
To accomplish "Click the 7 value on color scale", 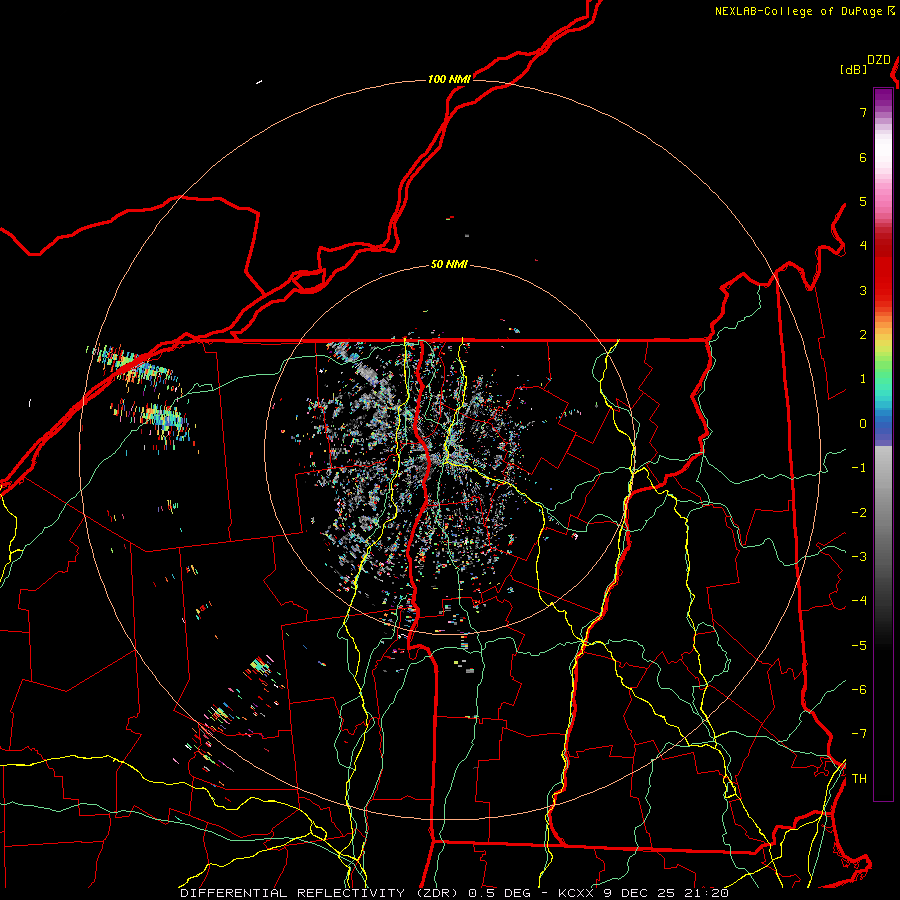I will pos(863,113).
